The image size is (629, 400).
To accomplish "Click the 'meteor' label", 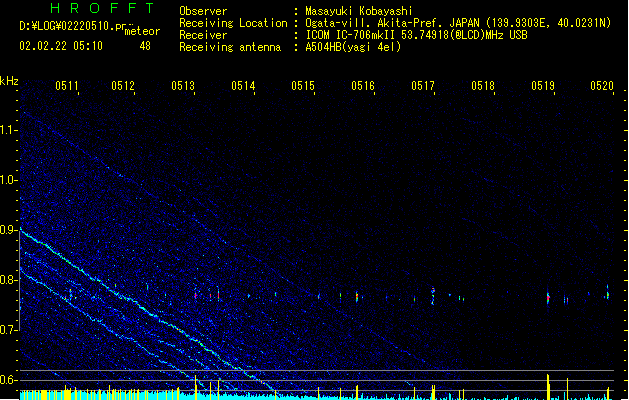I will click(x=142, y=31).
